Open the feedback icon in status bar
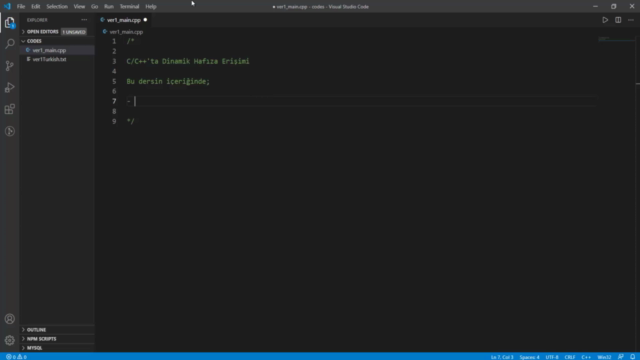The height and width of the screenshot is (360, 640). (620, 357)
